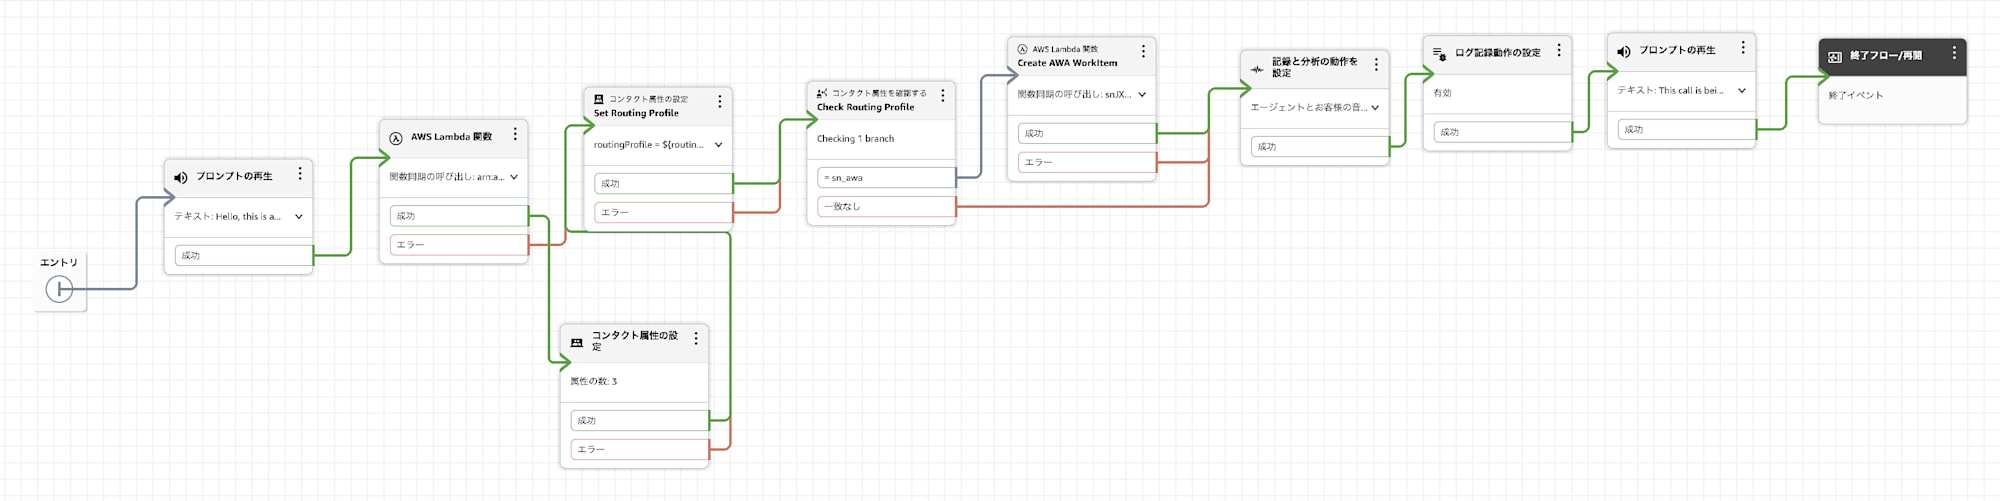The height and width of the screenshot is (501, 2000).
Task: Click icon of コンタクト属性の設定 block with 属性の数: 3
Action: coord(576,342)
